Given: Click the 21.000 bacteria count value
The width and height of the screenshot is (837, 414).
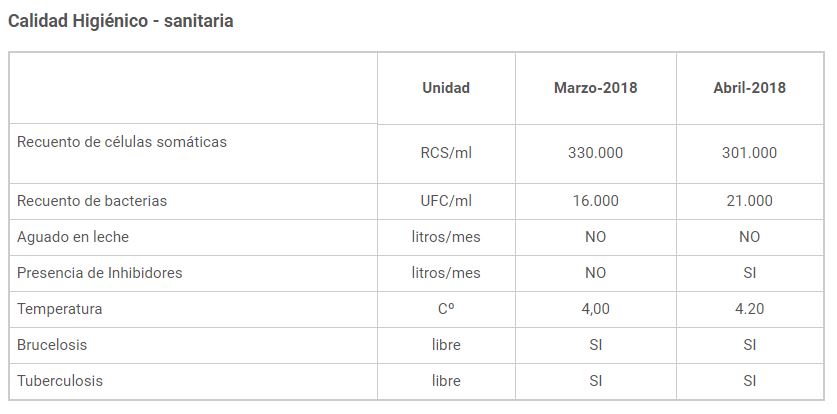Looking at the screenshot, I should (749, 201).
